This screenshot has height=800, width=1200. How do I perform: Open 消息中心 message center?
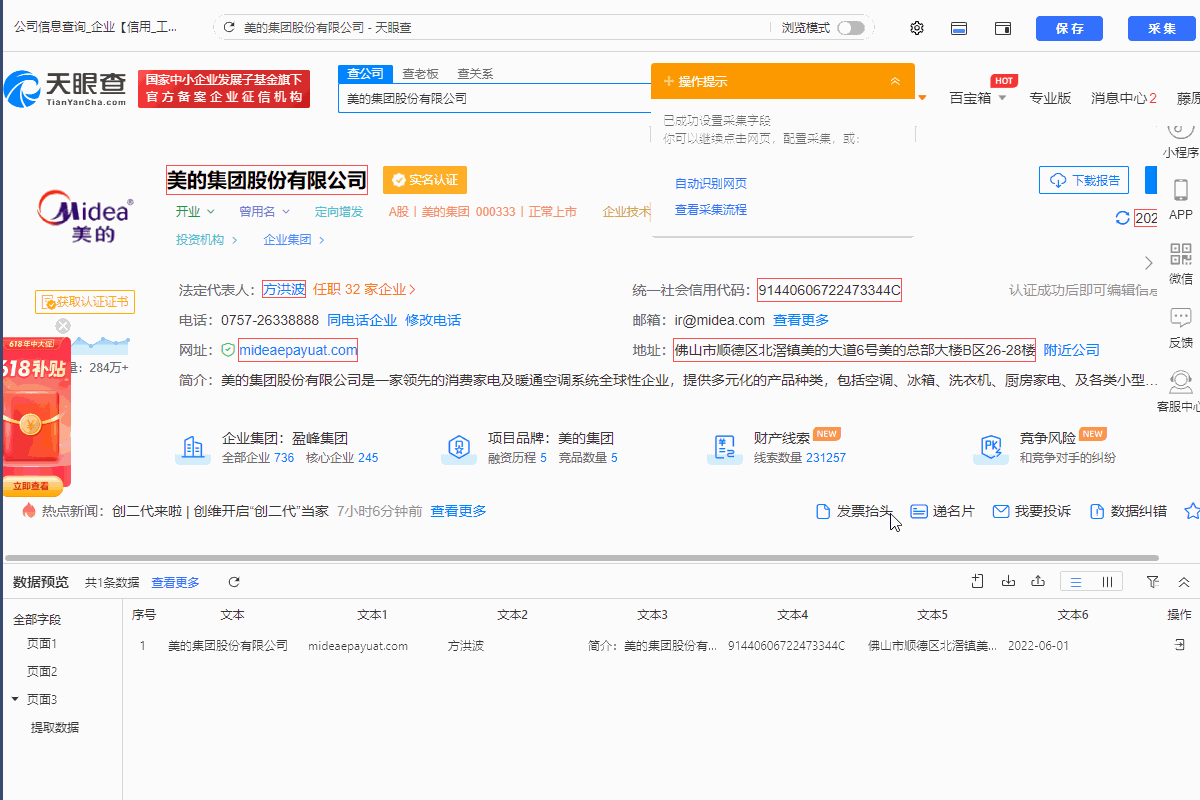coord(1124,98)
